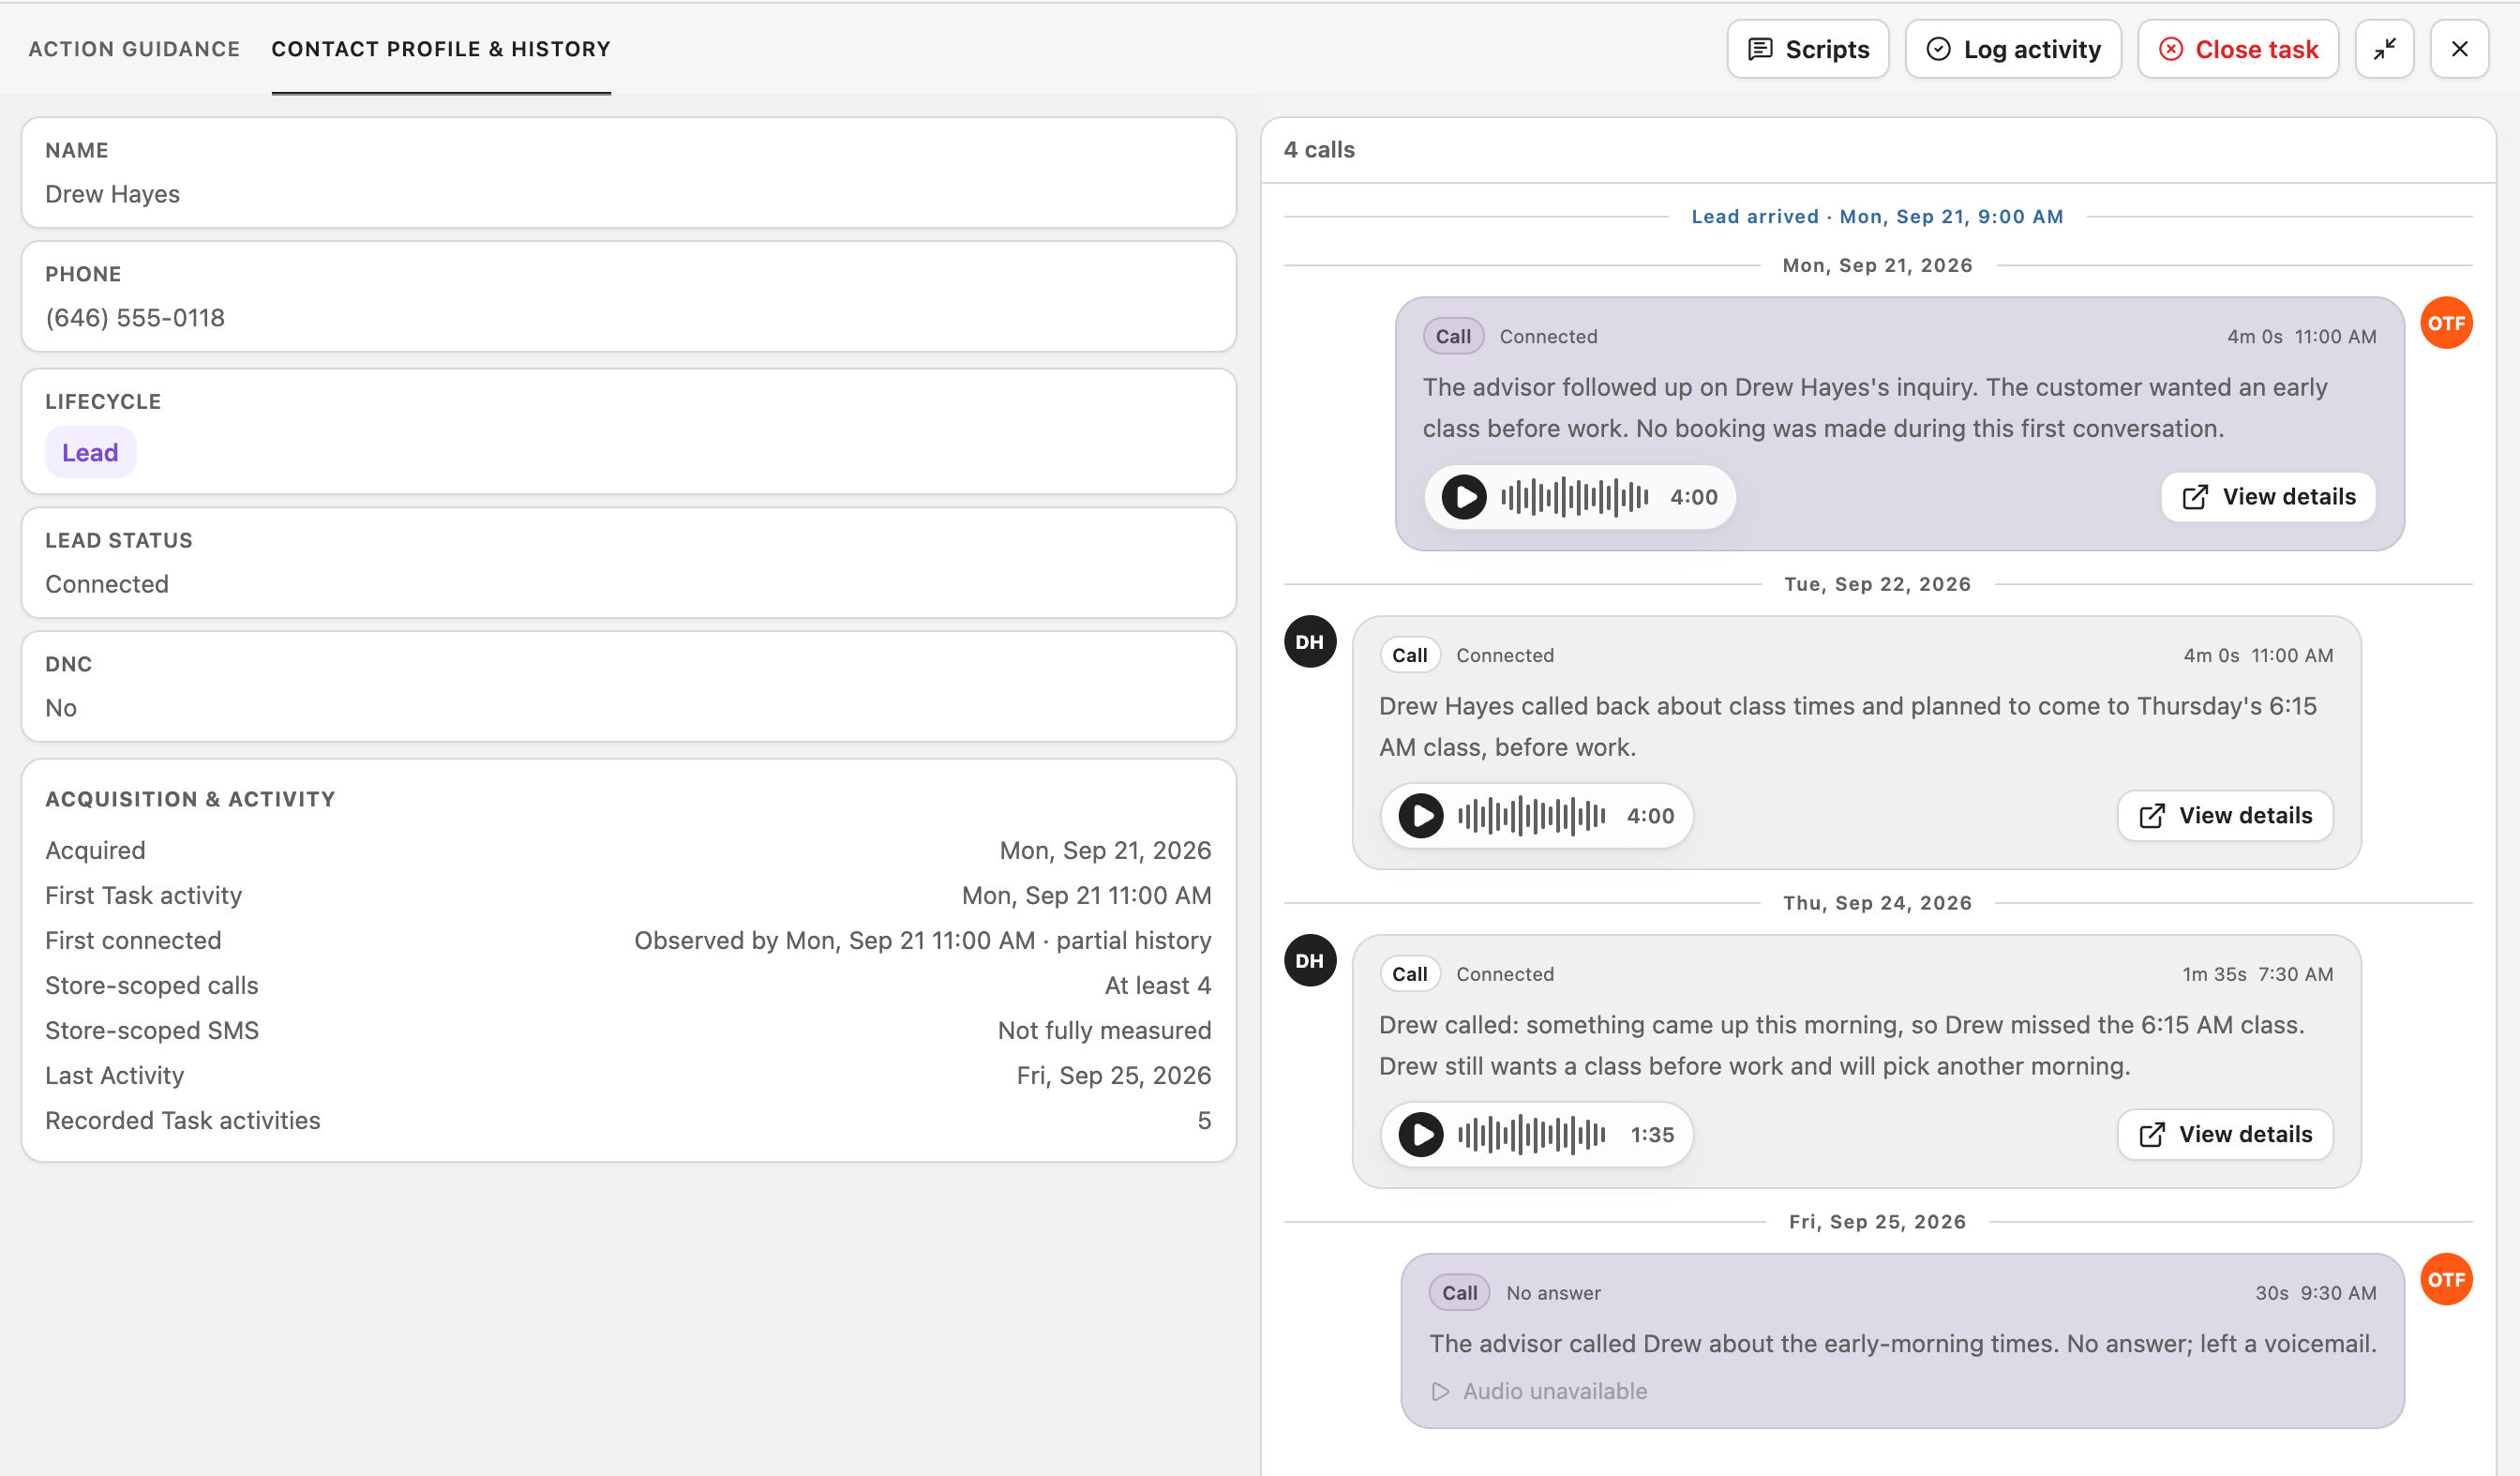
Task: Play the Sep 24 1:35 call recording
Action: tap(1421, 1135)
